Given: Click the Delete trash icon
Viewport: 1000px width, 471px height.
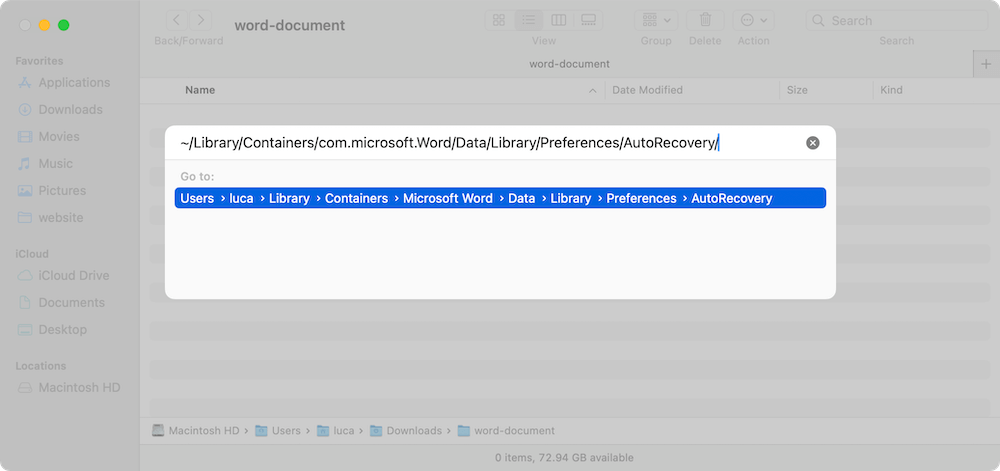Looking at the screenshot, I should pos(705,20).
